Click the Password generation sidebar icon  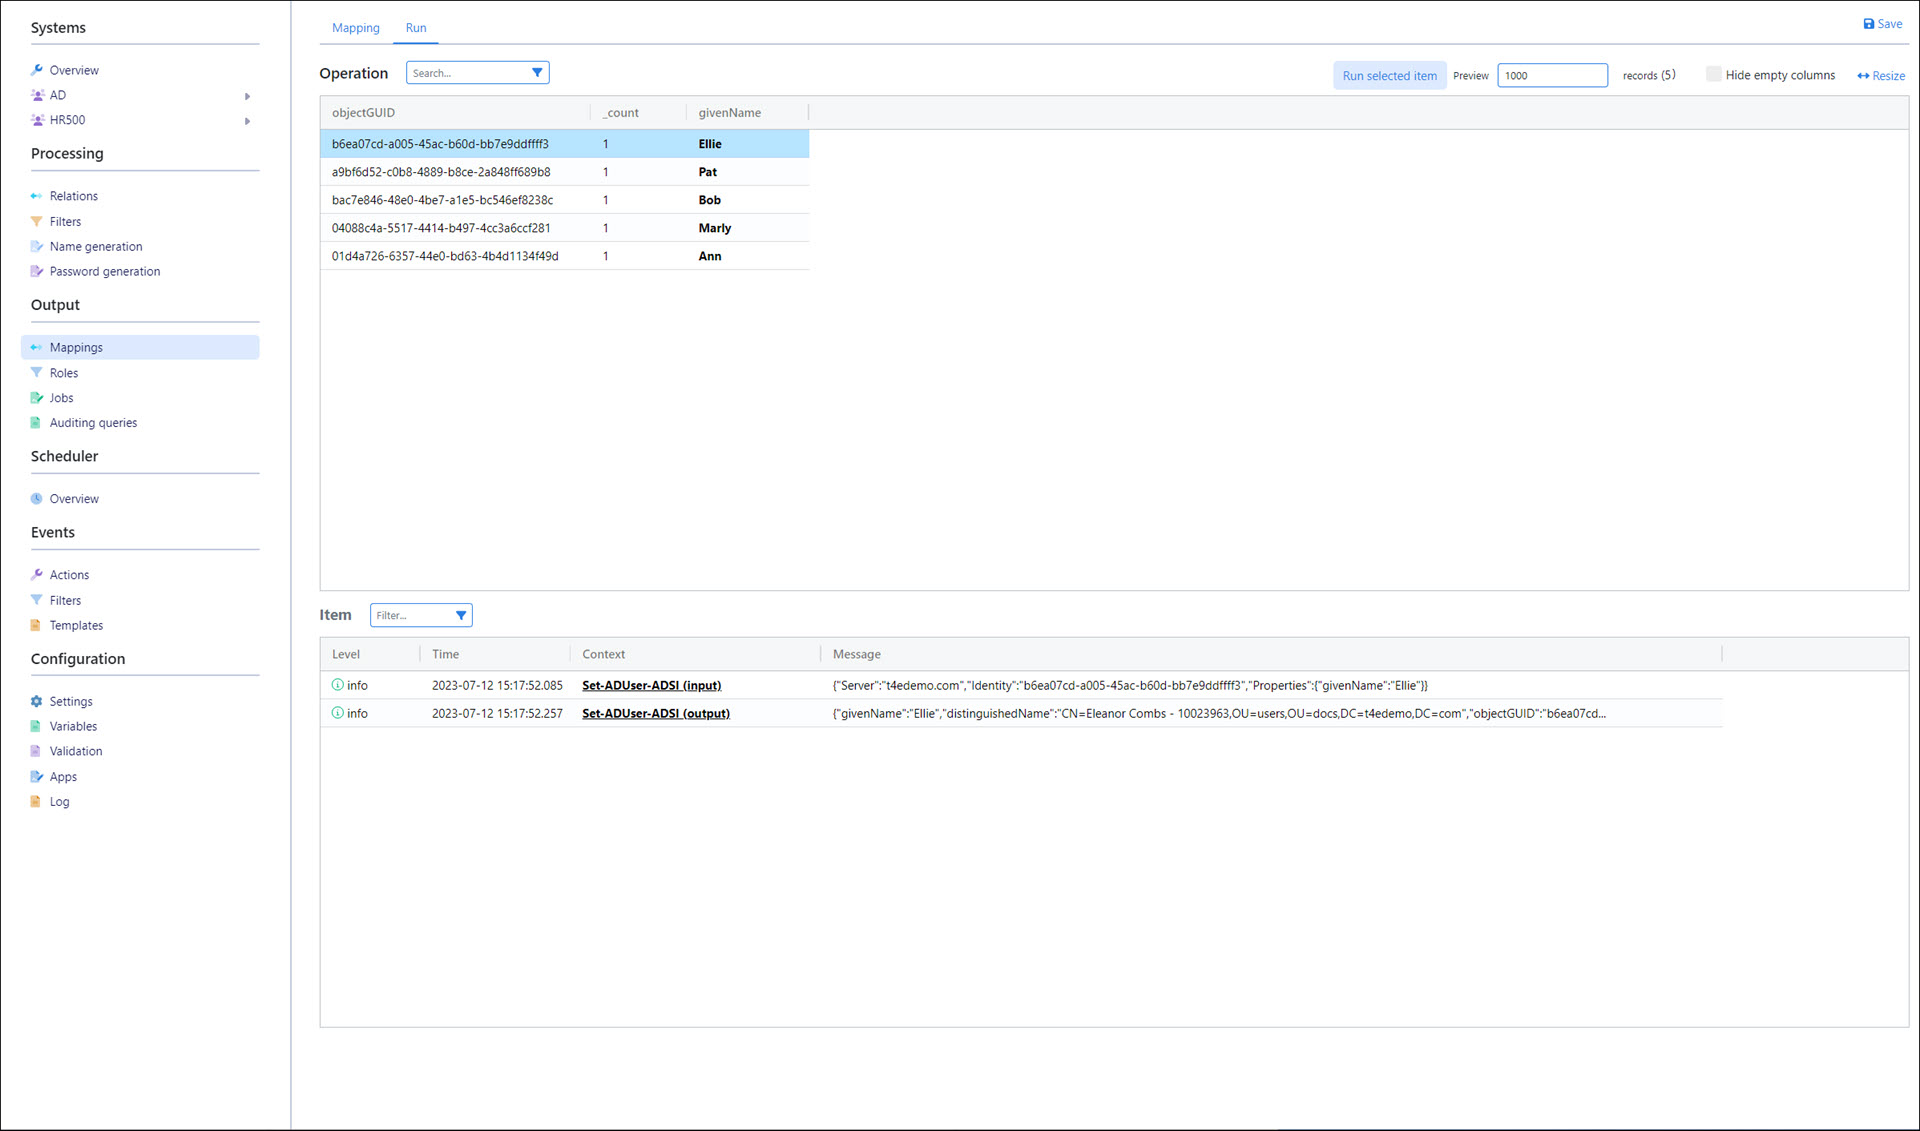[37, 271]
